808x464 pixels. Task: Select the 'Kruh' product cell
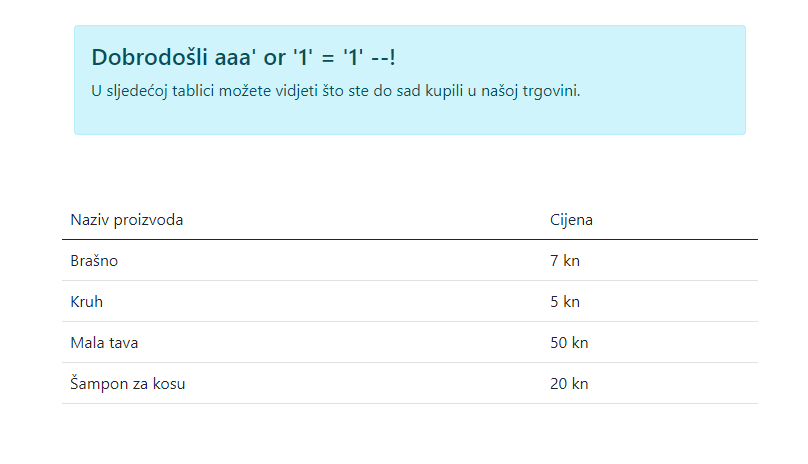click(x=87, y=302)
